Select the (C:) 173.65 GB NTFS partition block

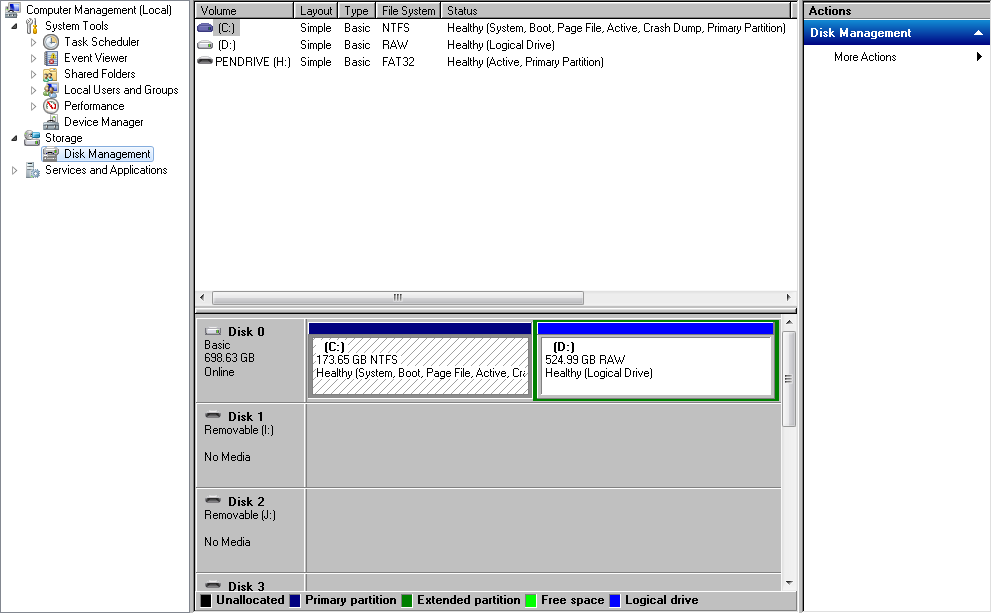click(x=420, y=360)
